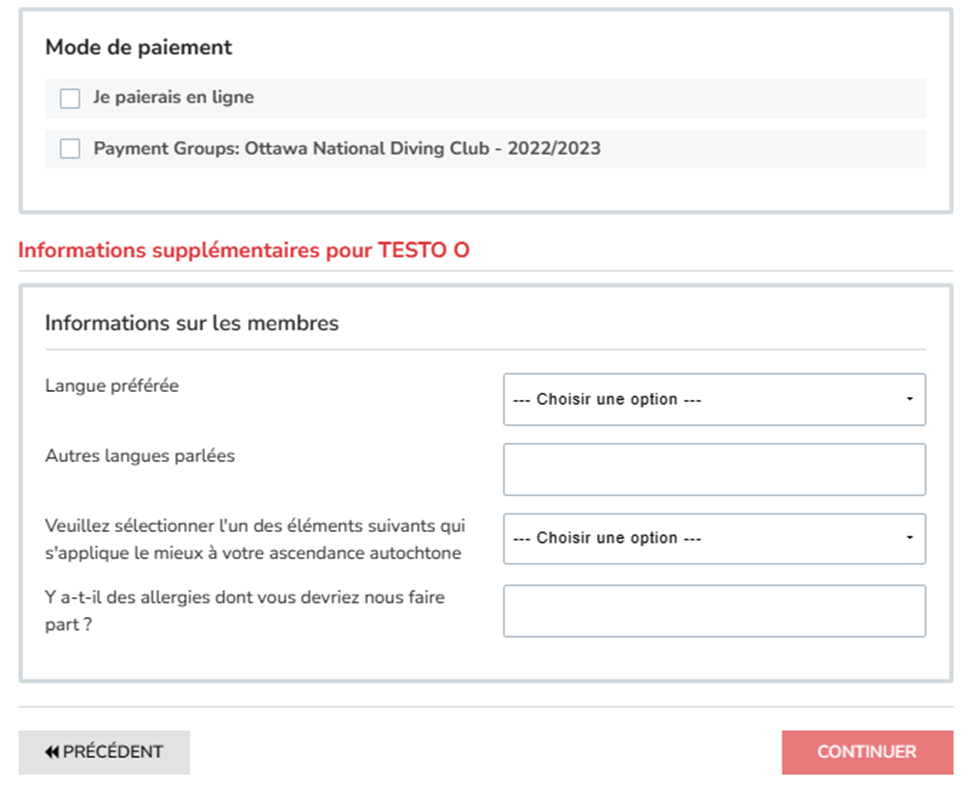Go back with the PRÉCÉDENT button
The height and width of the screenshot is (799, 975).
[x=104, y=752]
